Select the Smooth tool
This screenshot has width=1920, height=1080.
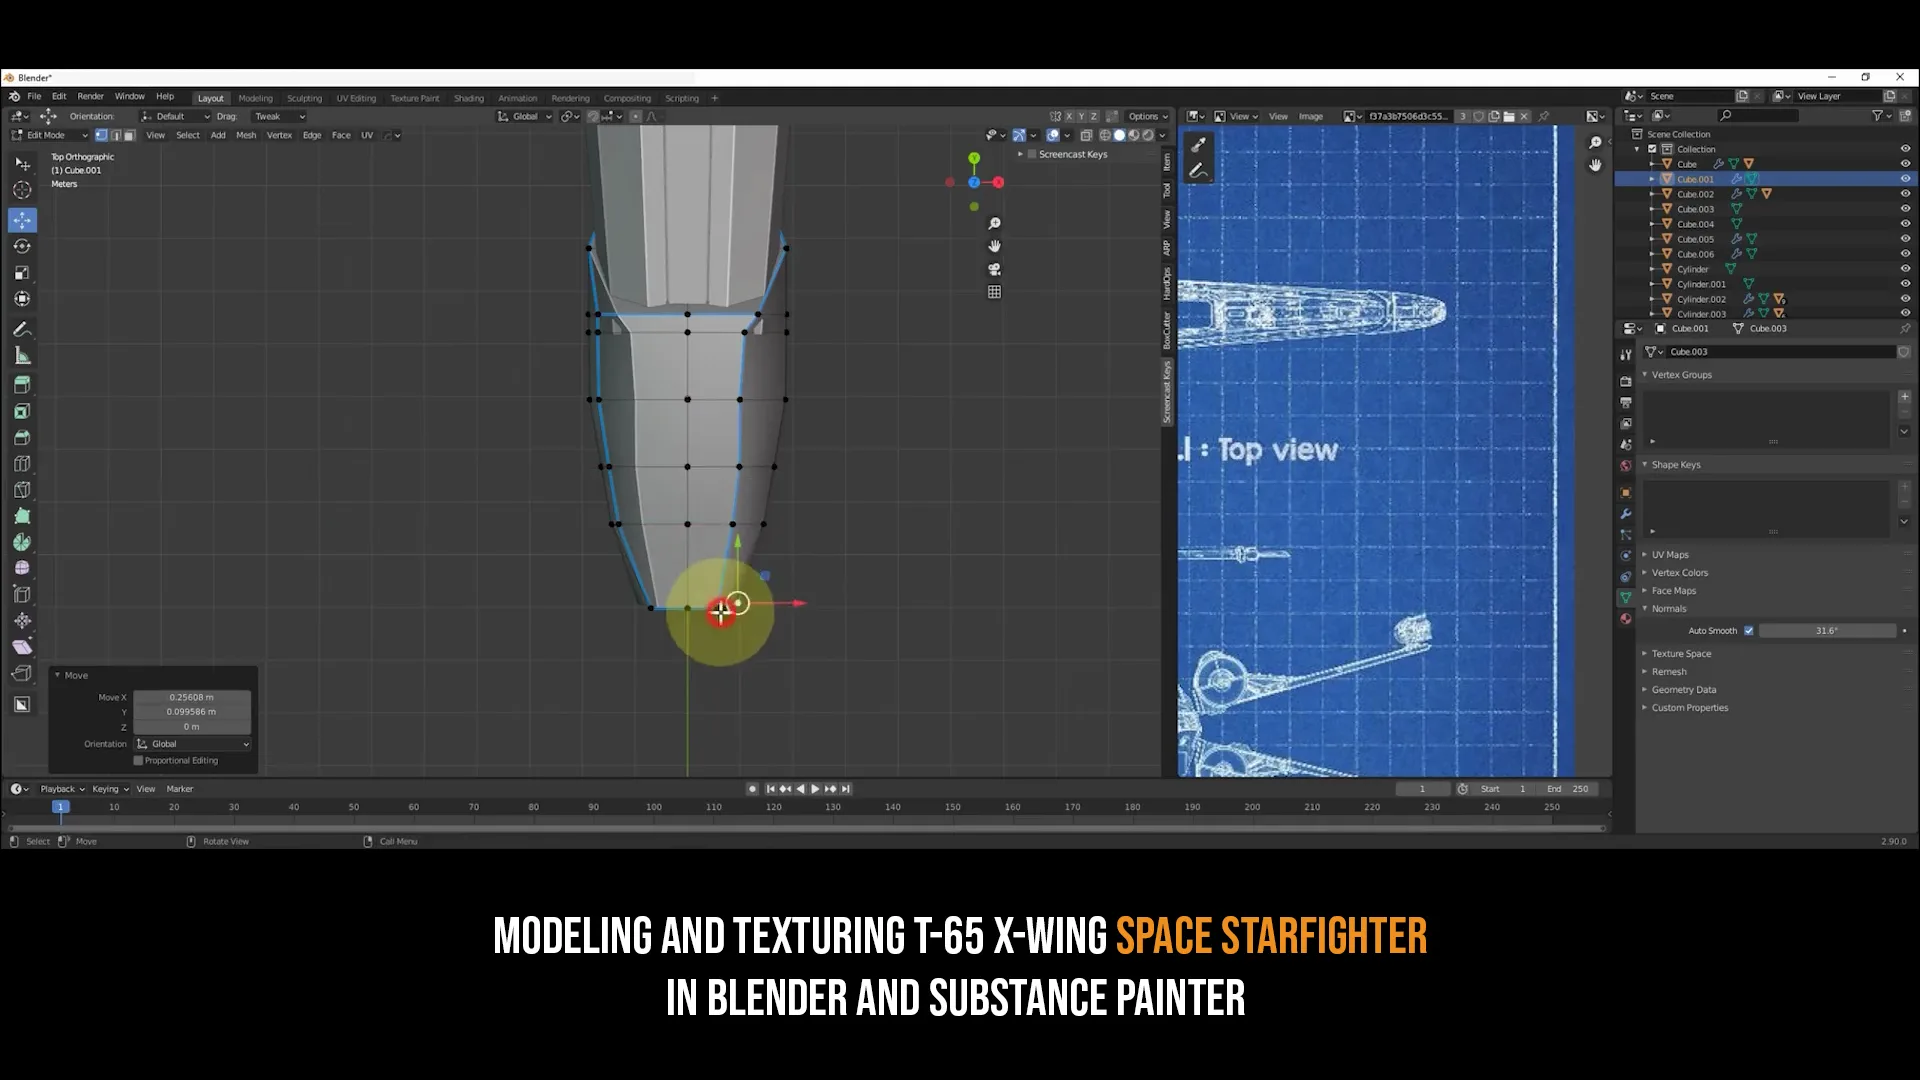(22, 567)
